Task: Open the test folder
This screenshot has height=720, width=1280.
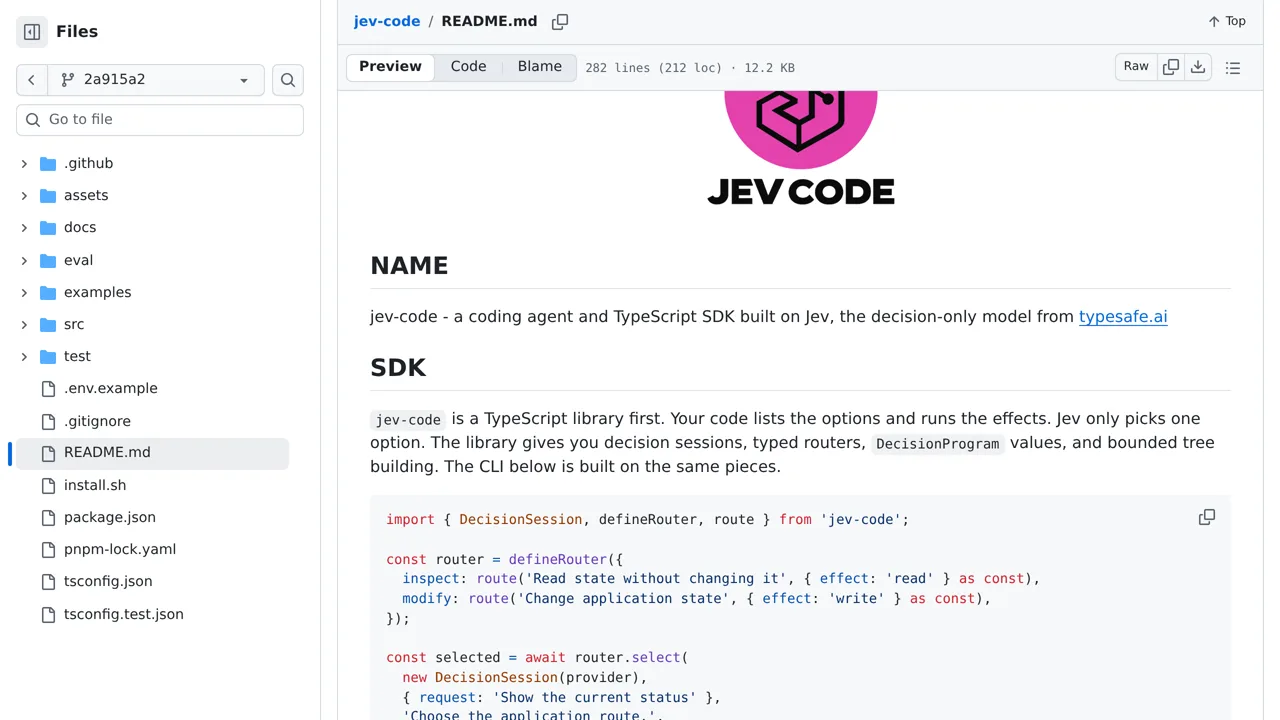Action: [77, 356]
